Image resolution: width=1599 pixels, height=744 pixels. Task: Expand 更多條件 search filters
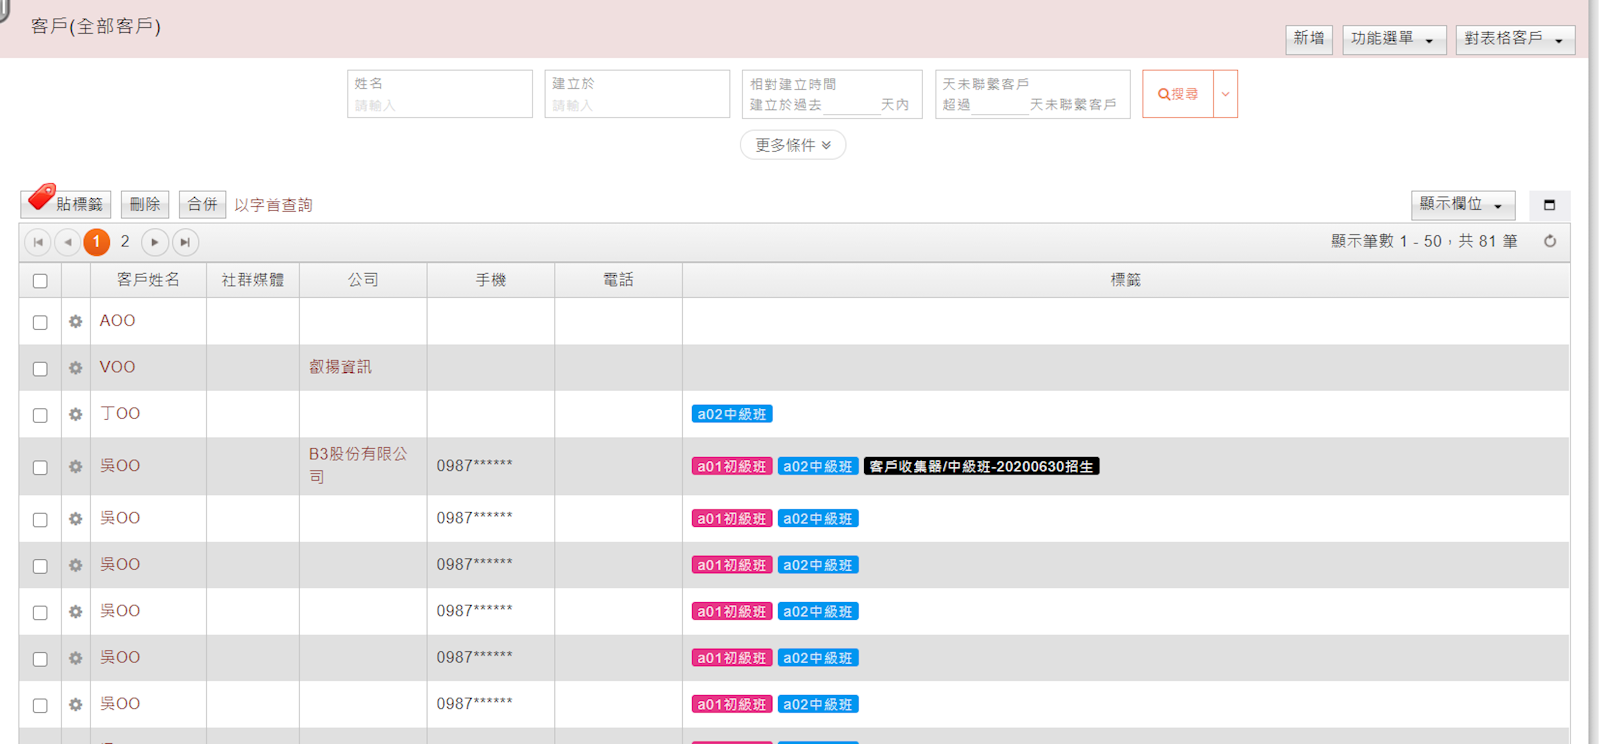pyautogui.click(x=792, y=145)
